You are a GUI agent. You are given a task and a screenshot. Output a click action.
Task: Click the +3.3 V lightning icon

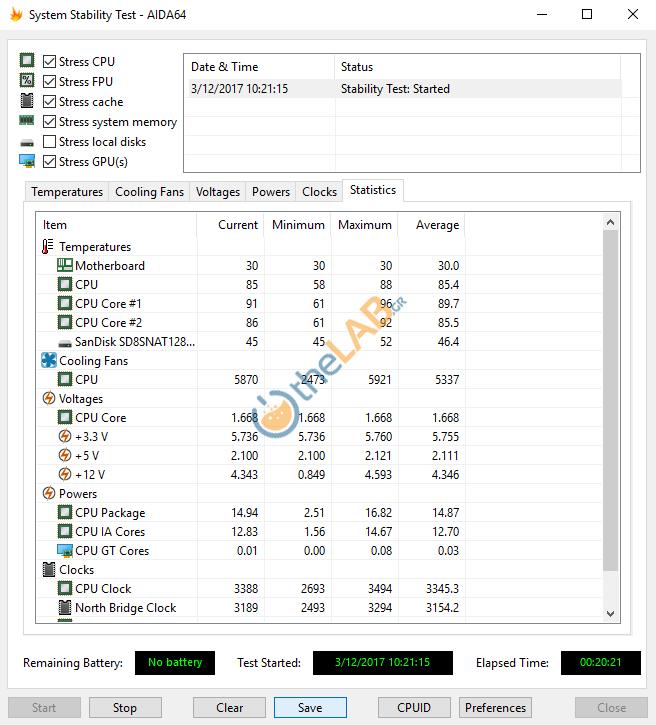(x=65, y=436)
